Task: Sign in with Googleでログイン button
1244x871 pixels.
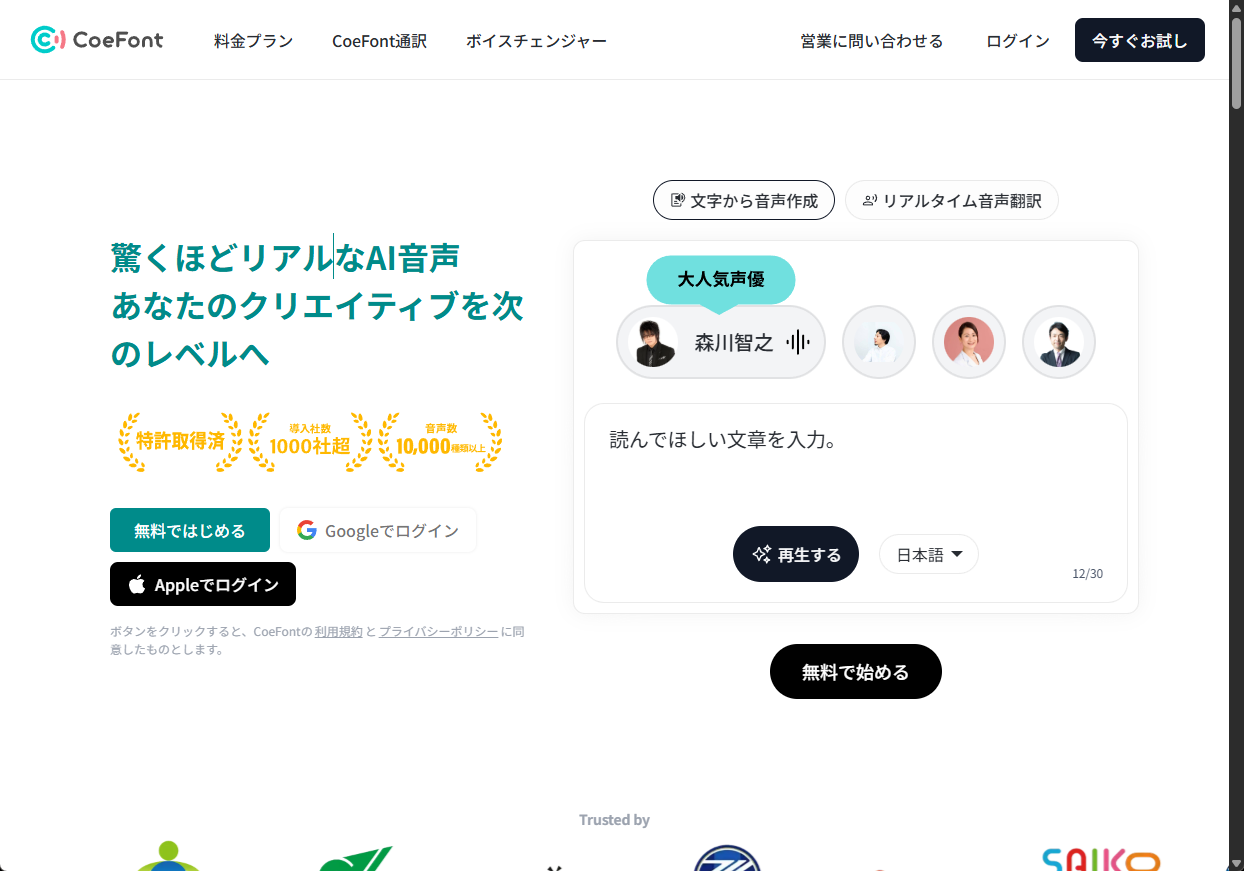Action: tap(377, 530)
